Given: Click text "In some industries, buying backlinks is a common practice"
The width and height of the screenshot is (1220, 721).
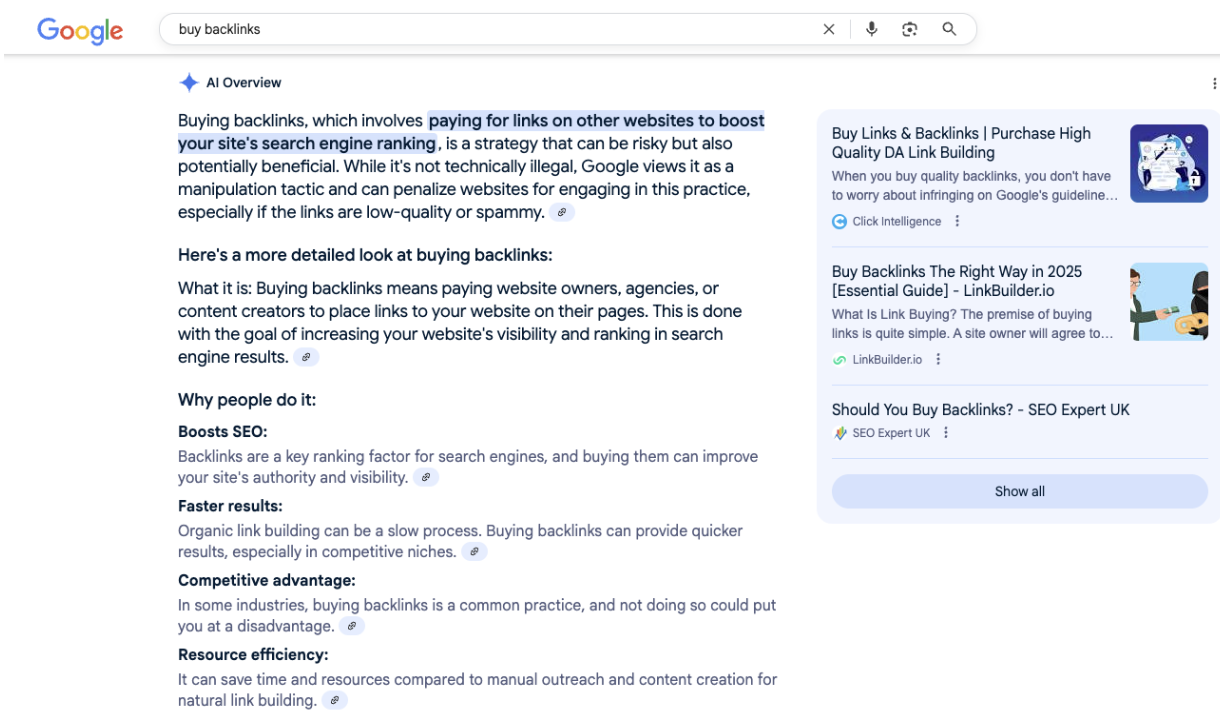Looking at the screenshot, I should coord(381,605).
